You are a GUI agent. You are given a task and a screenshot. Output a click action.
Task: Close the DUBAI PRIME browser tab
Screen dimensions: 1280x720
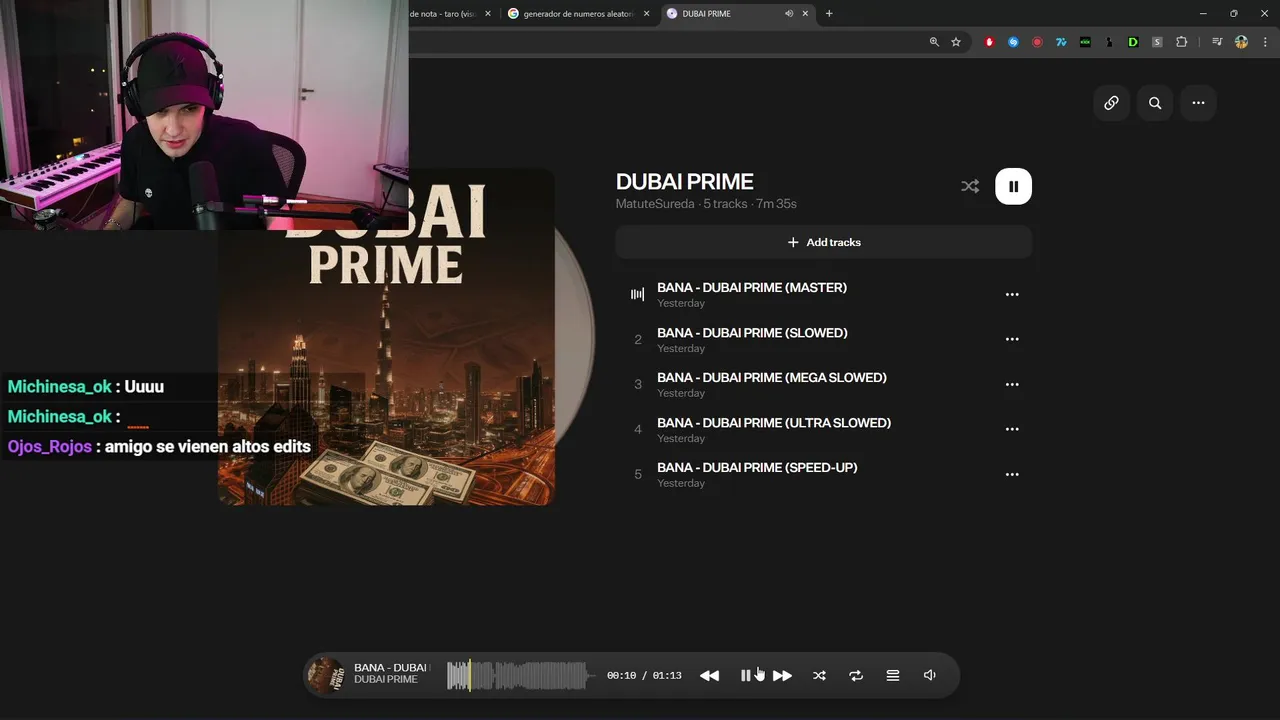pos(806,14)
